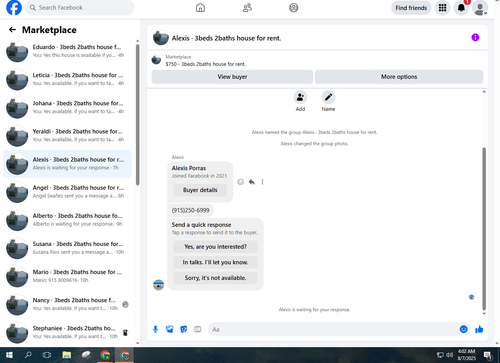Open the emoji picker in message box
The image size is (500, 363).
coord(463,329)
